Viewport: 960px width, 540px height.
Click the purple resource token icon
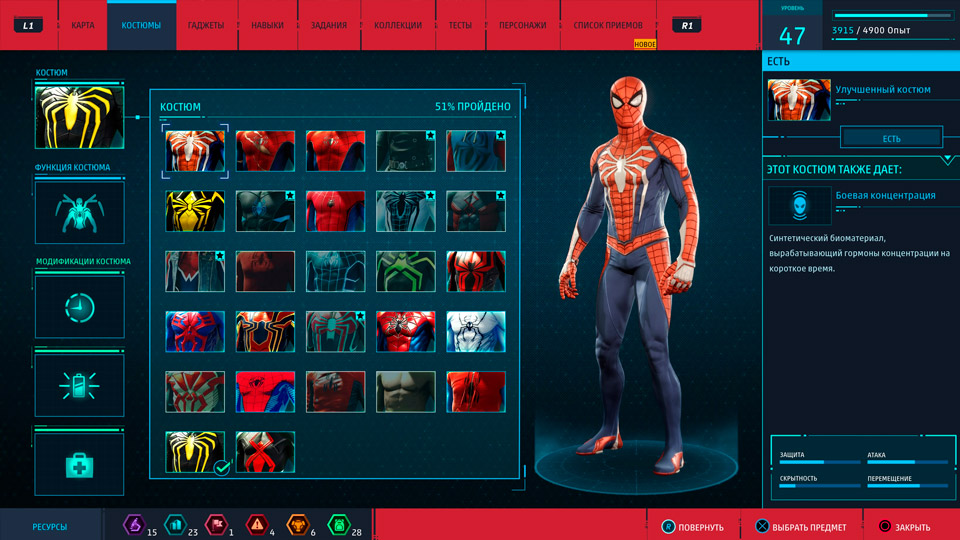point(134,525)
